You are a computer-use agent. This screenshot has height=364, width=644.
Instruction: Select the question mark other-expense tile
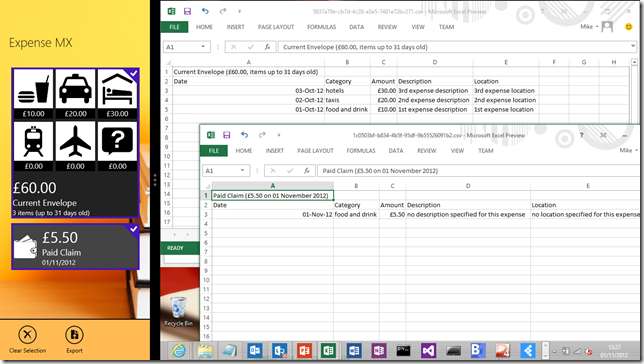pos(117,146)
